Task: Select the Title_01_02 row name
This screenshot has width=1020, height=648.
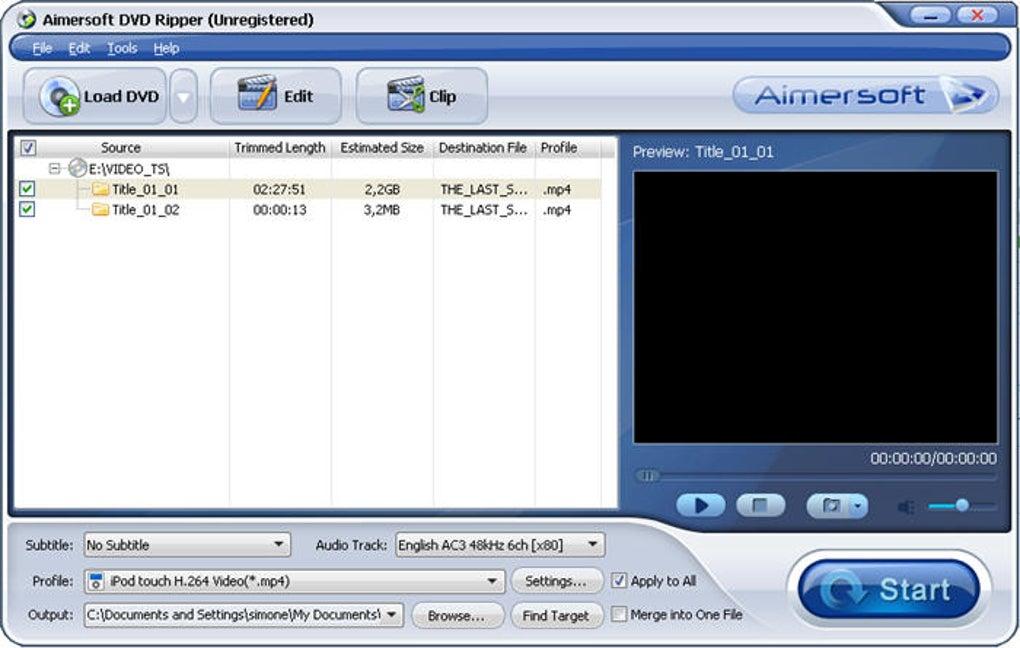Action: (x=145, y=209)
